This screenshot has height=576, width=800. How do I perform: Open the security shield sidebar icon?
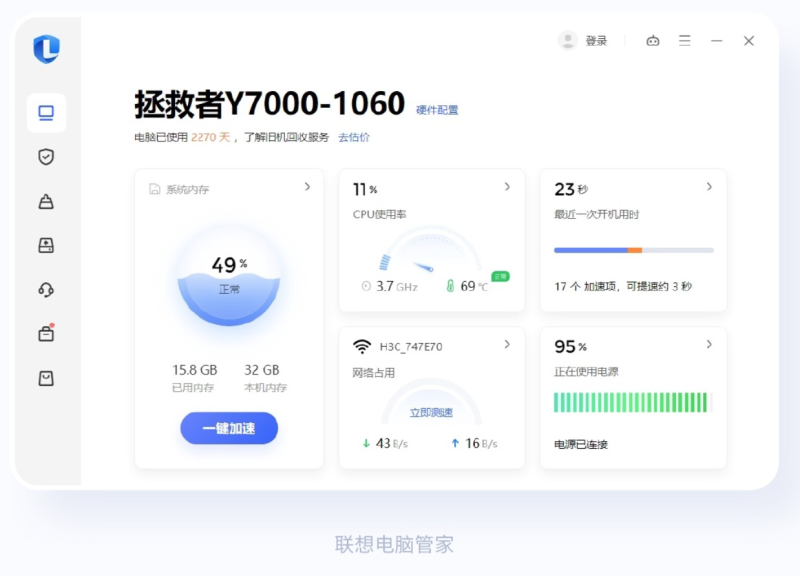[x=46, y=157]
